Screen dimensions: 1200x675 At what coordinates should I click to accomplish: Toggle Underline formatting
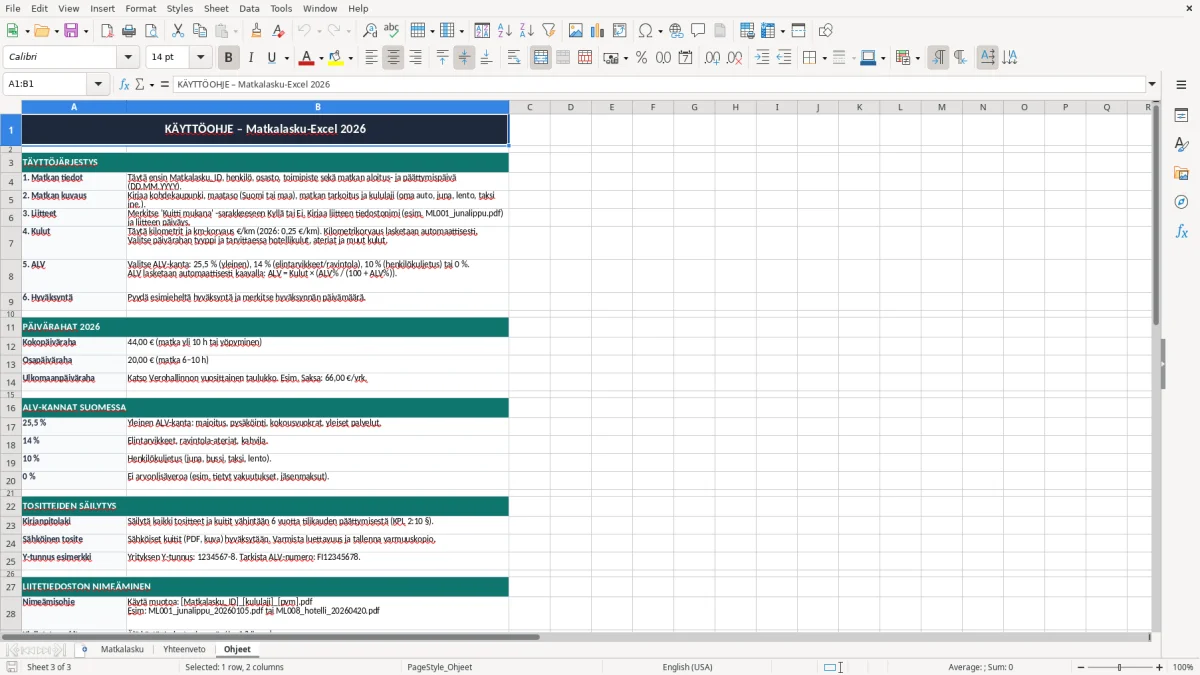point(271,58)
